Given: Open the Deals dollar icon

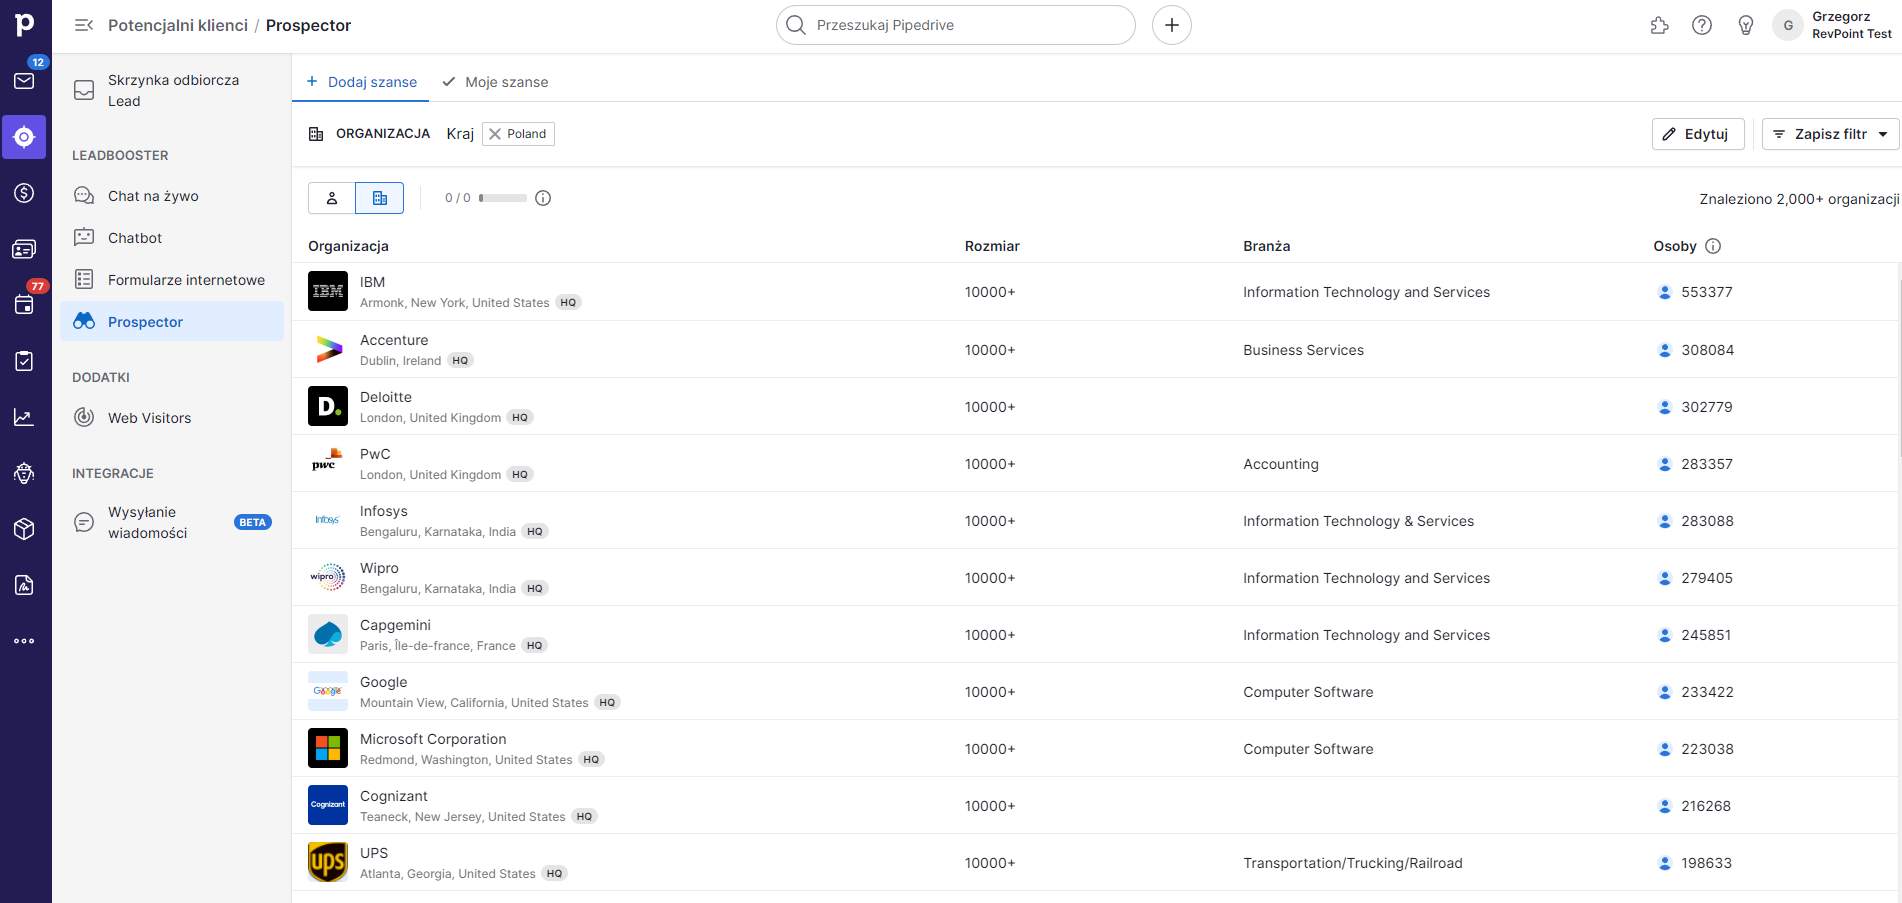Looking at the screenshot, I should (25, 193).
